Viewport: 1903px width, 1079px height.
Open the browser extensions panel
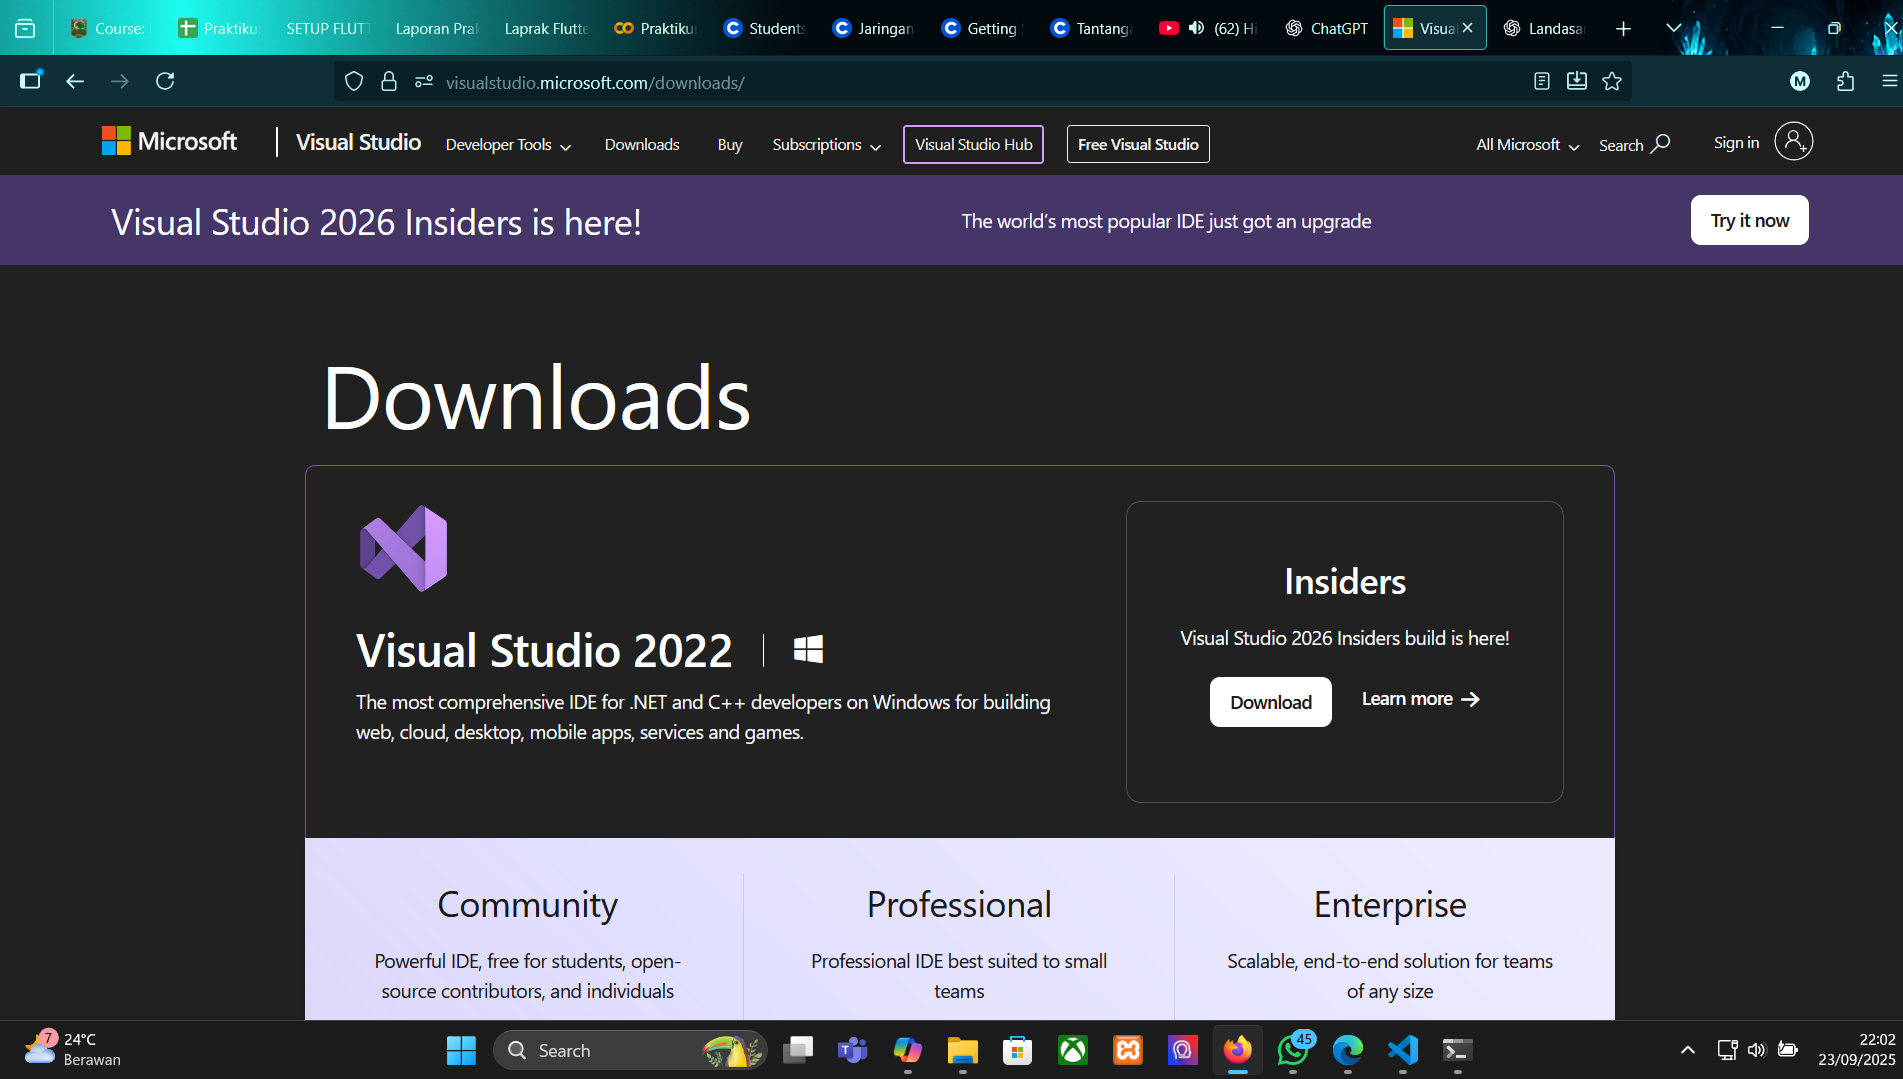1845,81
